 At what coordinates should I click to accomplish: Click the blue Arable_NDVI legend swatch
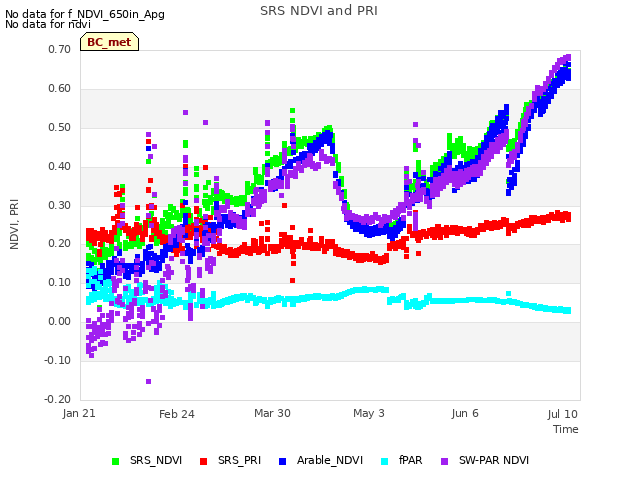[282, 461]
